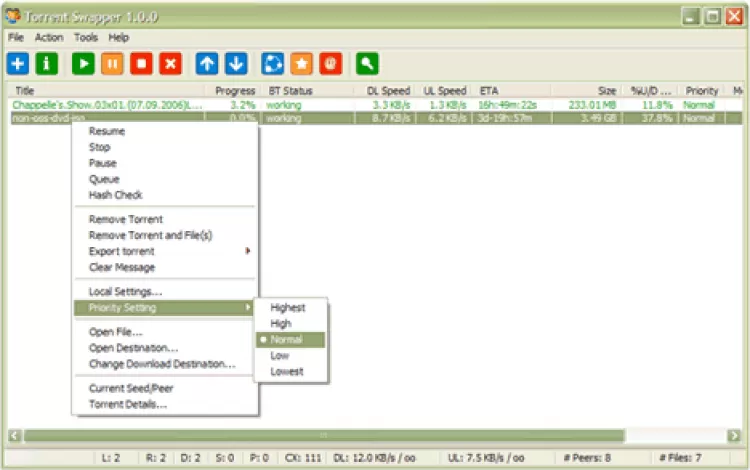Viewport: 750px width, 470px height.
Task: Click the horizontal scrollbar right arrow
Action: click(734, 436)
